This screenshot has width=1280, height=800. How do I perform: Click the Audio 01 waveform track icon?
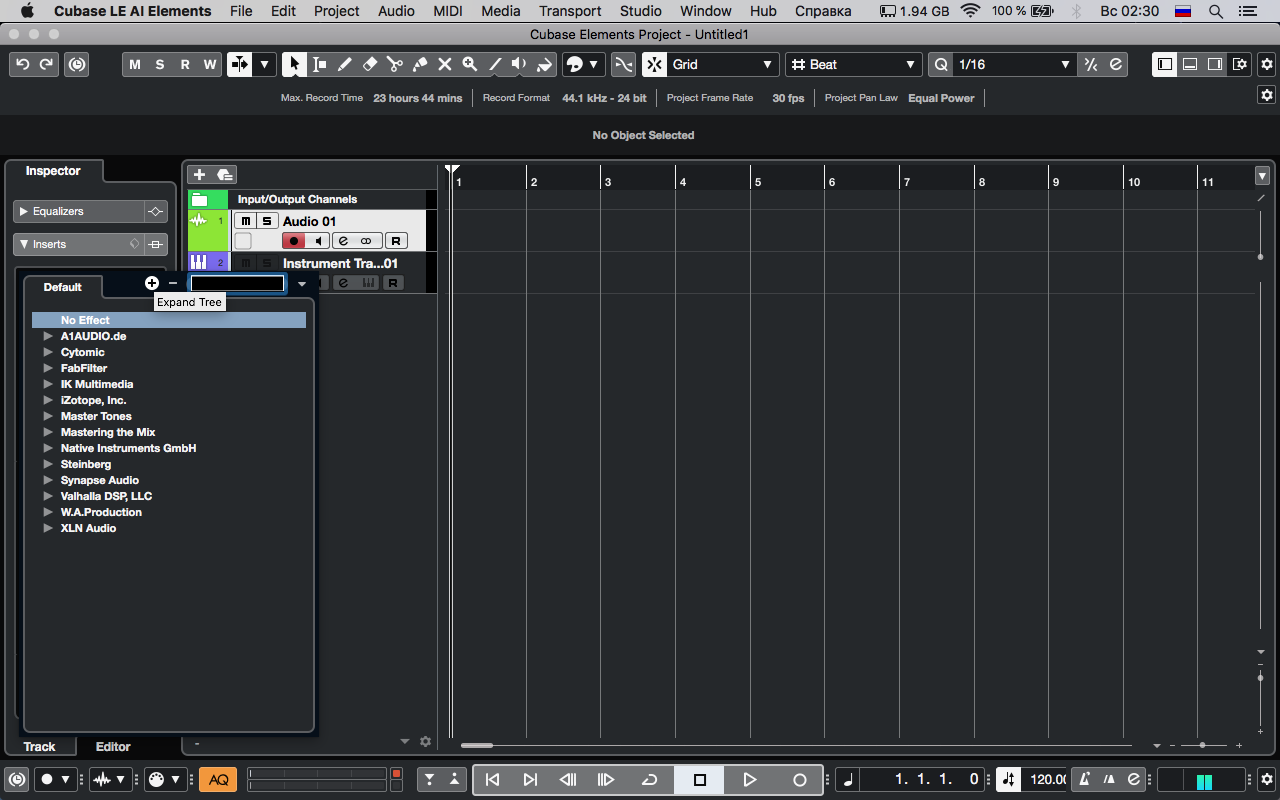pos(199,221)
